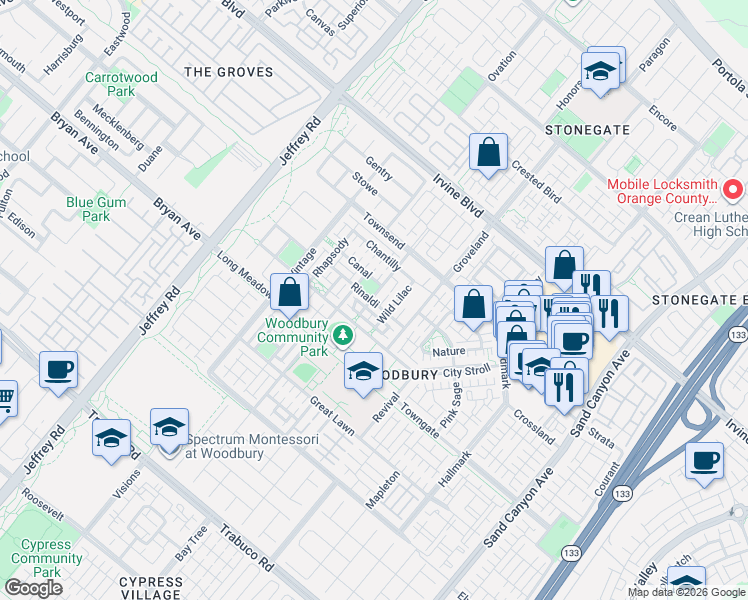Open the topmost shopping bag marker in the cluster

pos(564,266)
